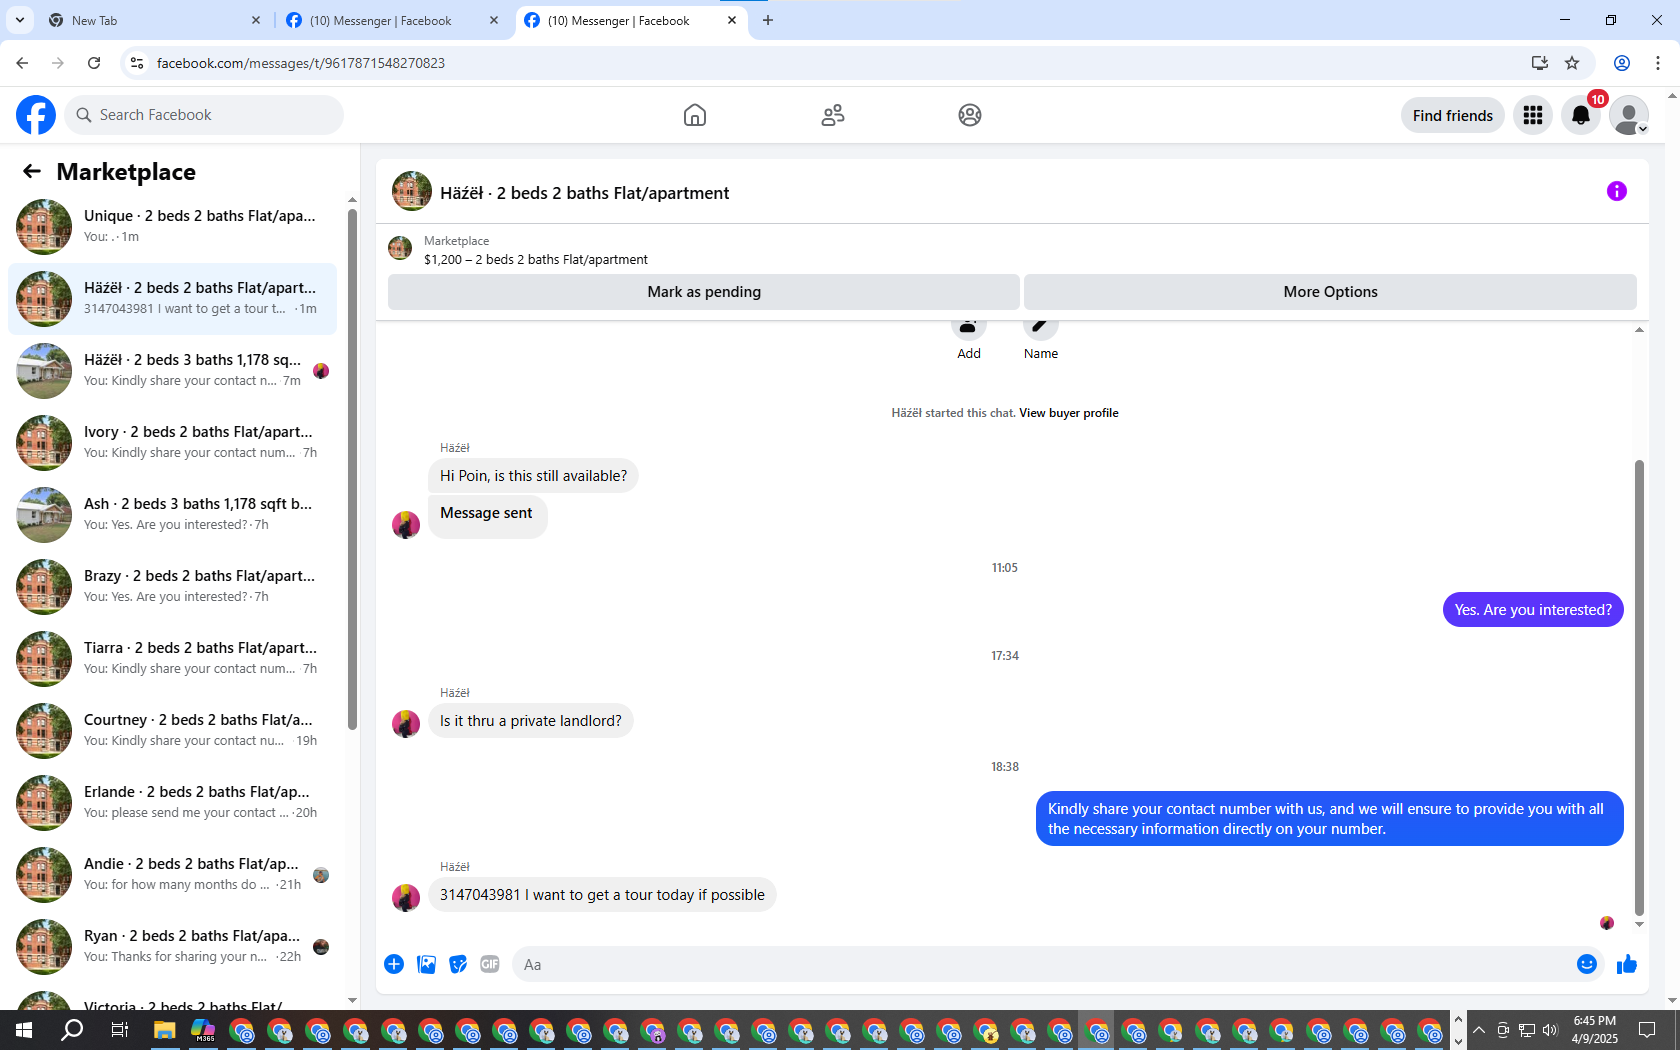
Task: Click the listing thumbnail in chat header
Action: 412,191
